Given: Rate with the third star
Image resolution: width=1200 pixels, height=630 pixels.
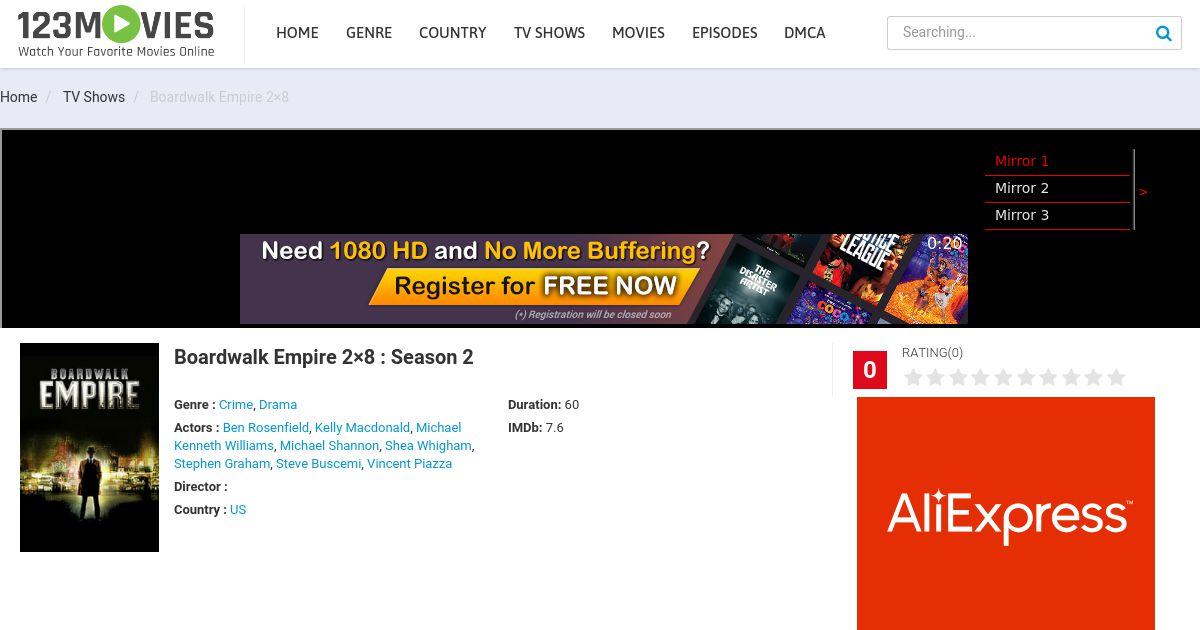Looking at the screenshot, I should tap(958, 377).
